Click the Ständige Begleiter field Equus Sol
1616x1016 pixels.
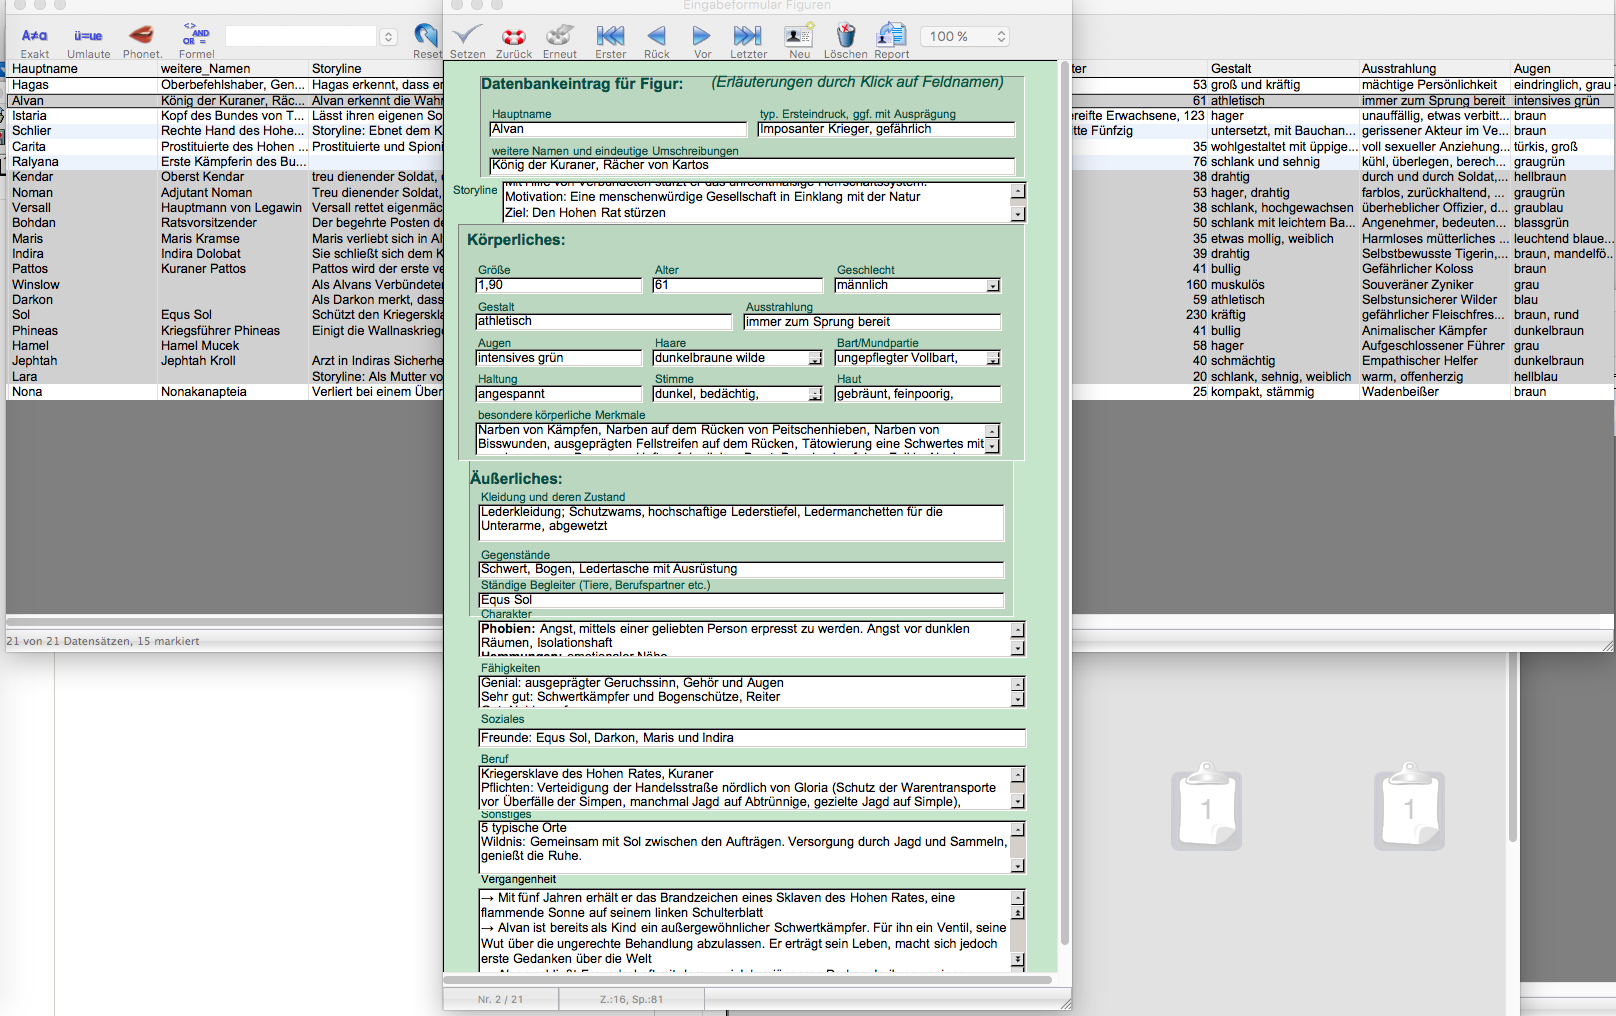coord(741,600)
